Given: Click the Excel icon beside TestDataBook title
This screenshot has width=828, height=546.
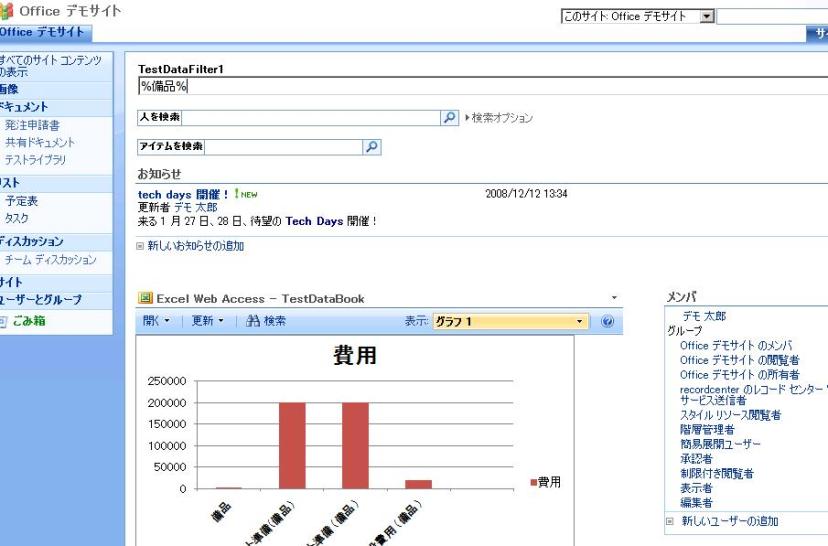Looking at the screenshot, I should click(145, 298).
